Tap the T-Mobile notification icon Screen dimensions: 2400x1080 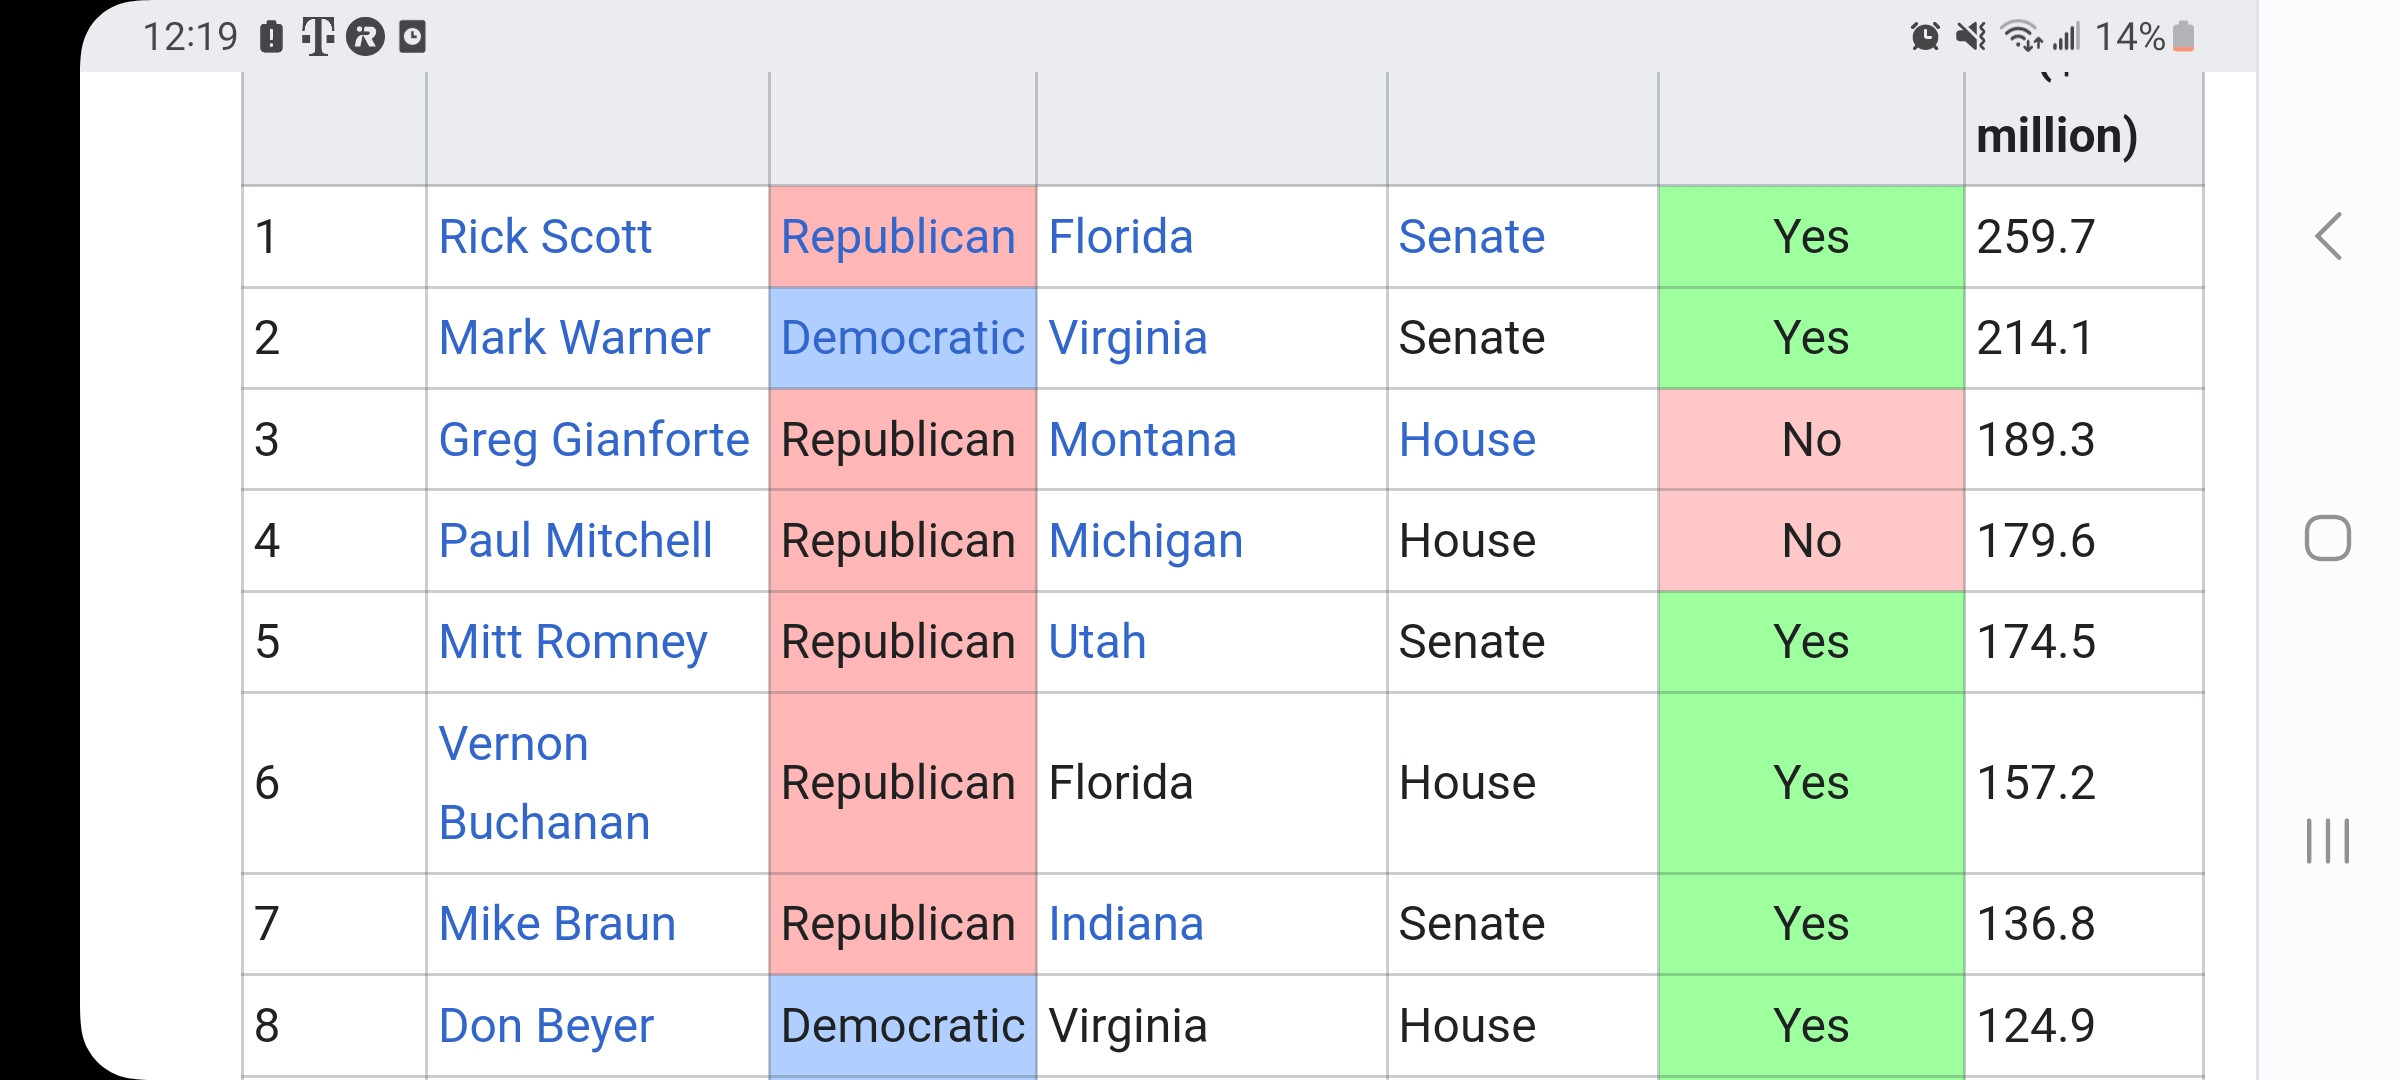(x=317, y=37)
